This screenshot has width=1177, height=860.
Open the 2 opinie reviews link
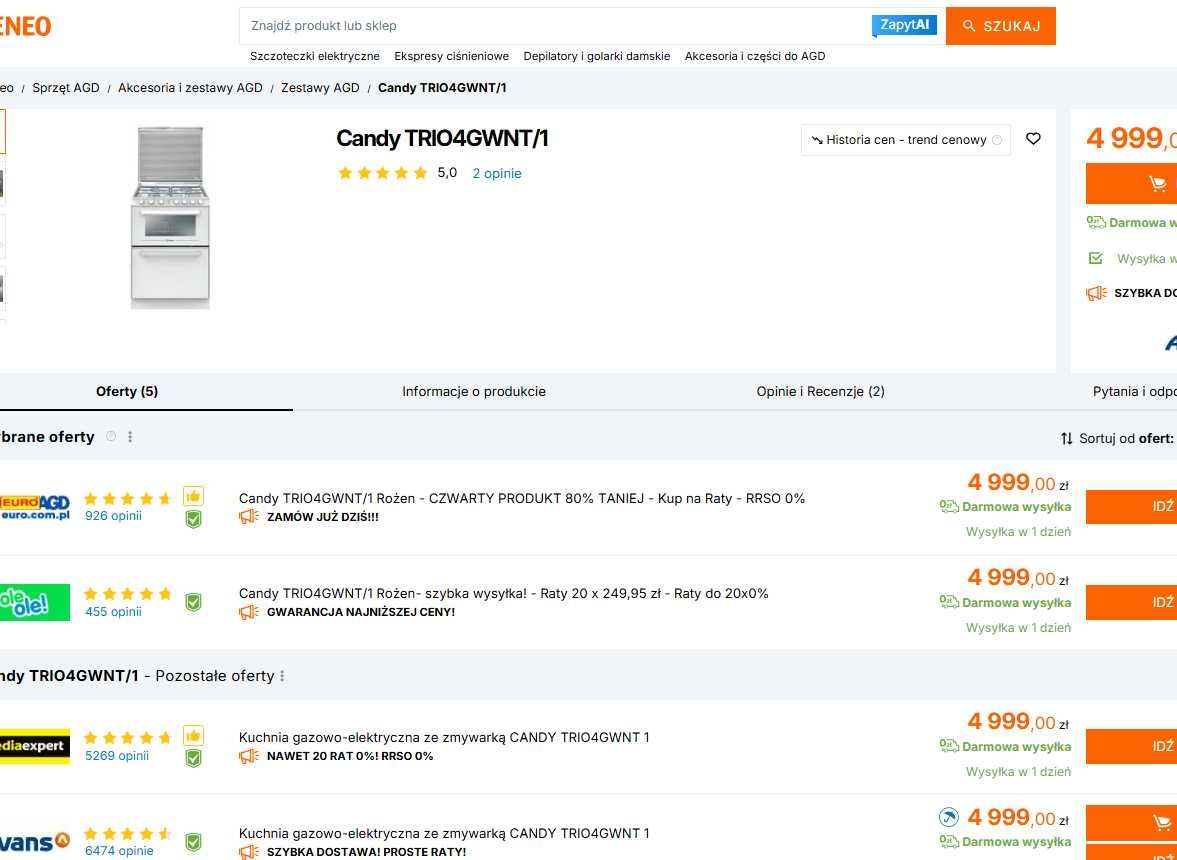click(496, 173)
